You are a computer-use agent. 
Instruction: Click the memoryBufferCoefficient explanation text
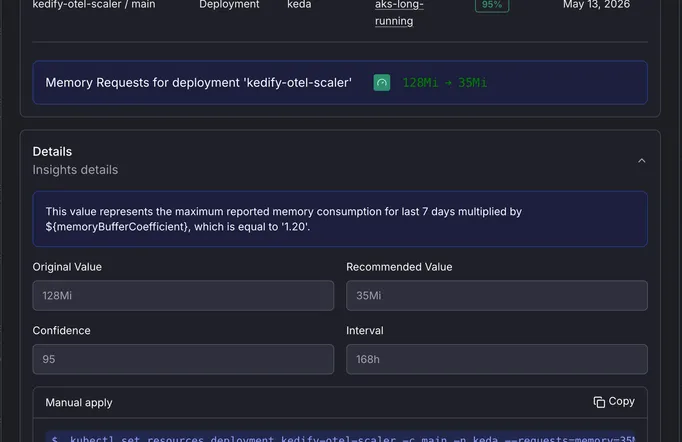[284, 219]
